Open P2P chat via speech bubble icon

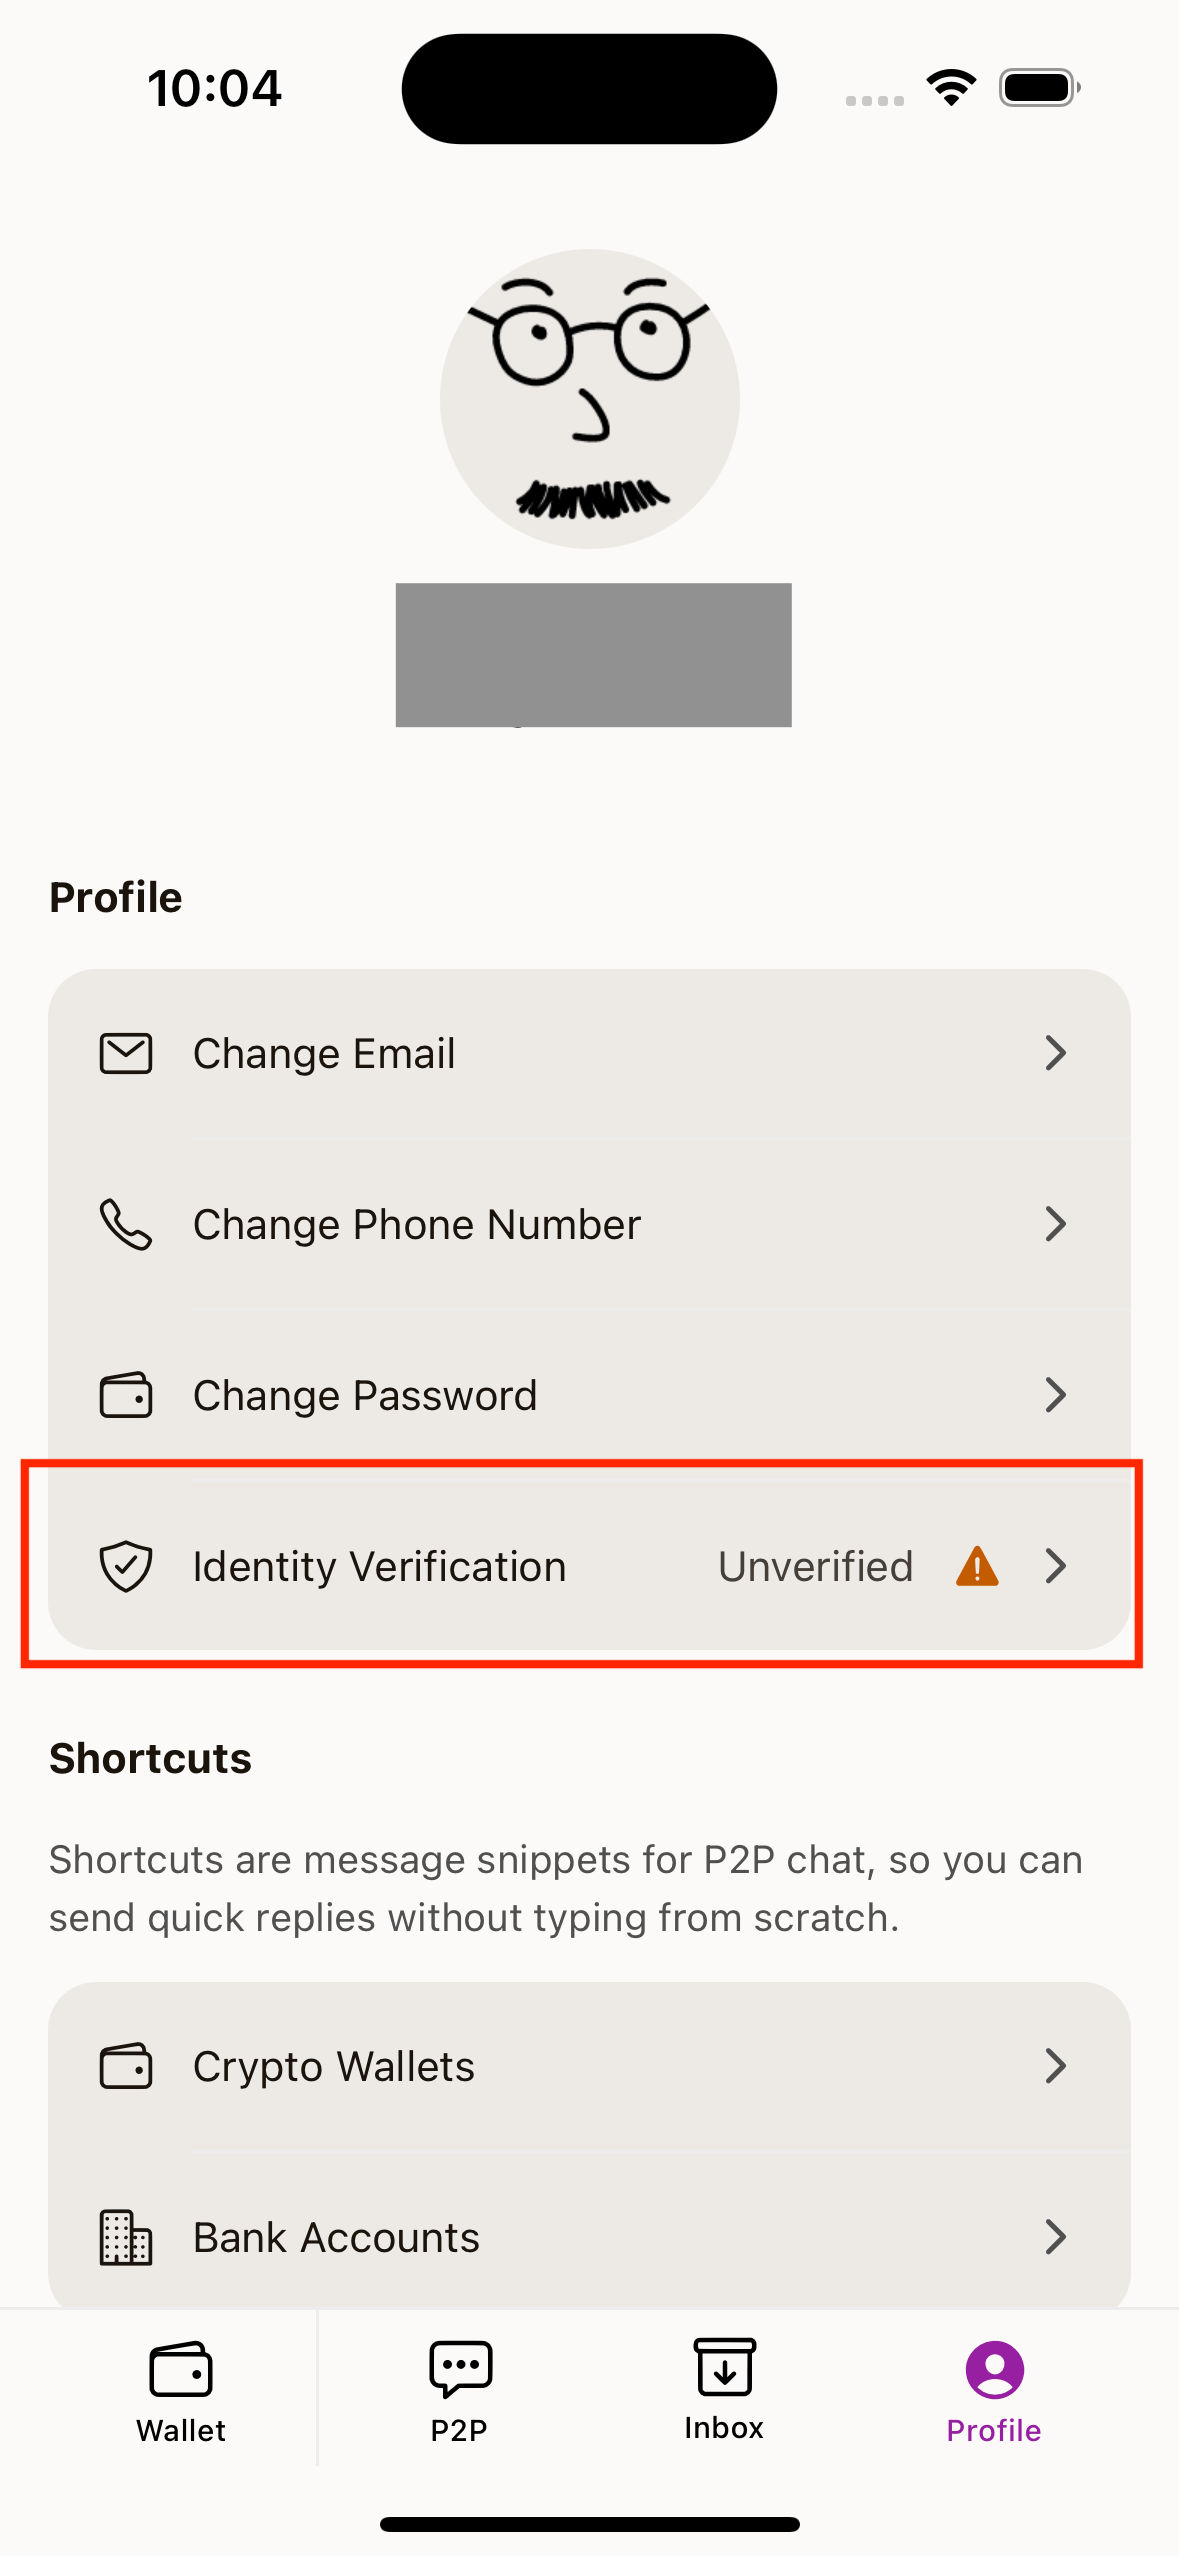[459, 2367]
